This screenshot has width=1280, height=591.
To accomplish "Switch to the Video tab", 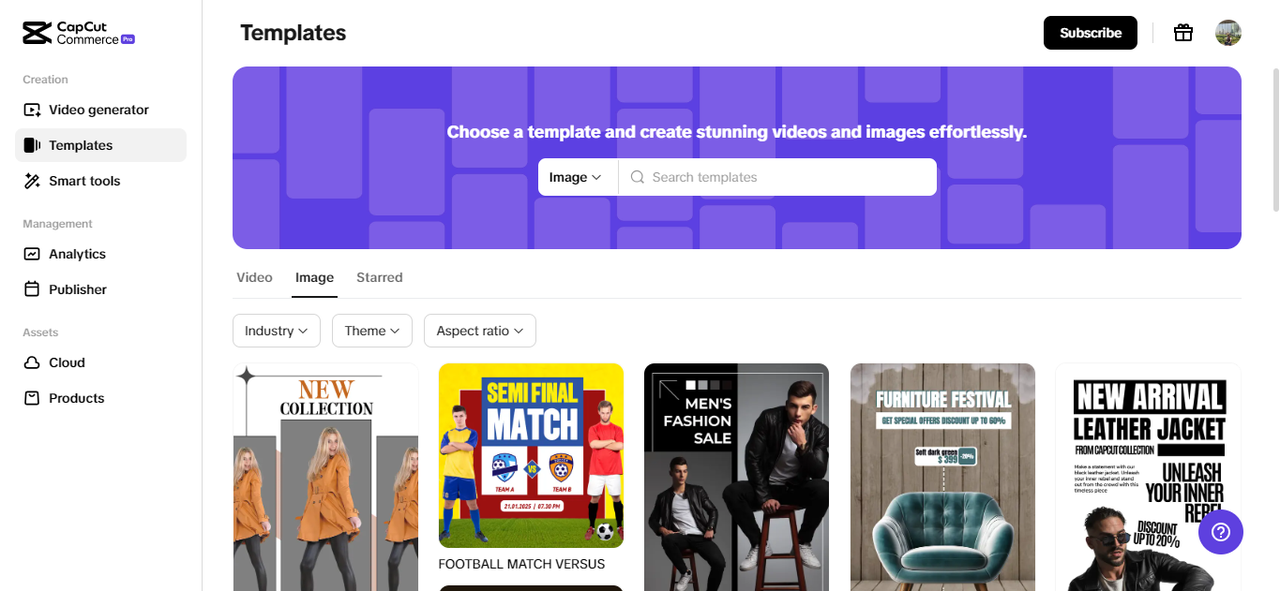I will coord(254,278).
